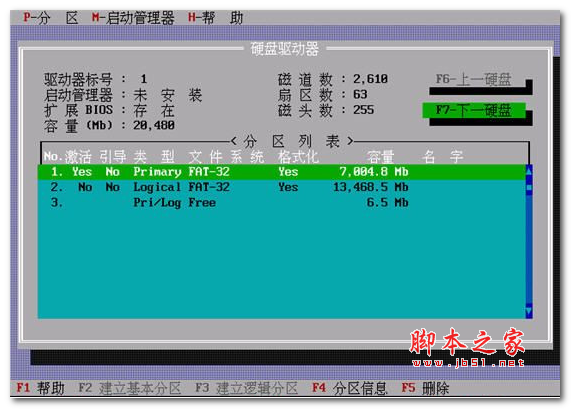571x409 pixels.
Task: Click the 激活 Yes value of partition 1
Action: click(x=82, y=172)
